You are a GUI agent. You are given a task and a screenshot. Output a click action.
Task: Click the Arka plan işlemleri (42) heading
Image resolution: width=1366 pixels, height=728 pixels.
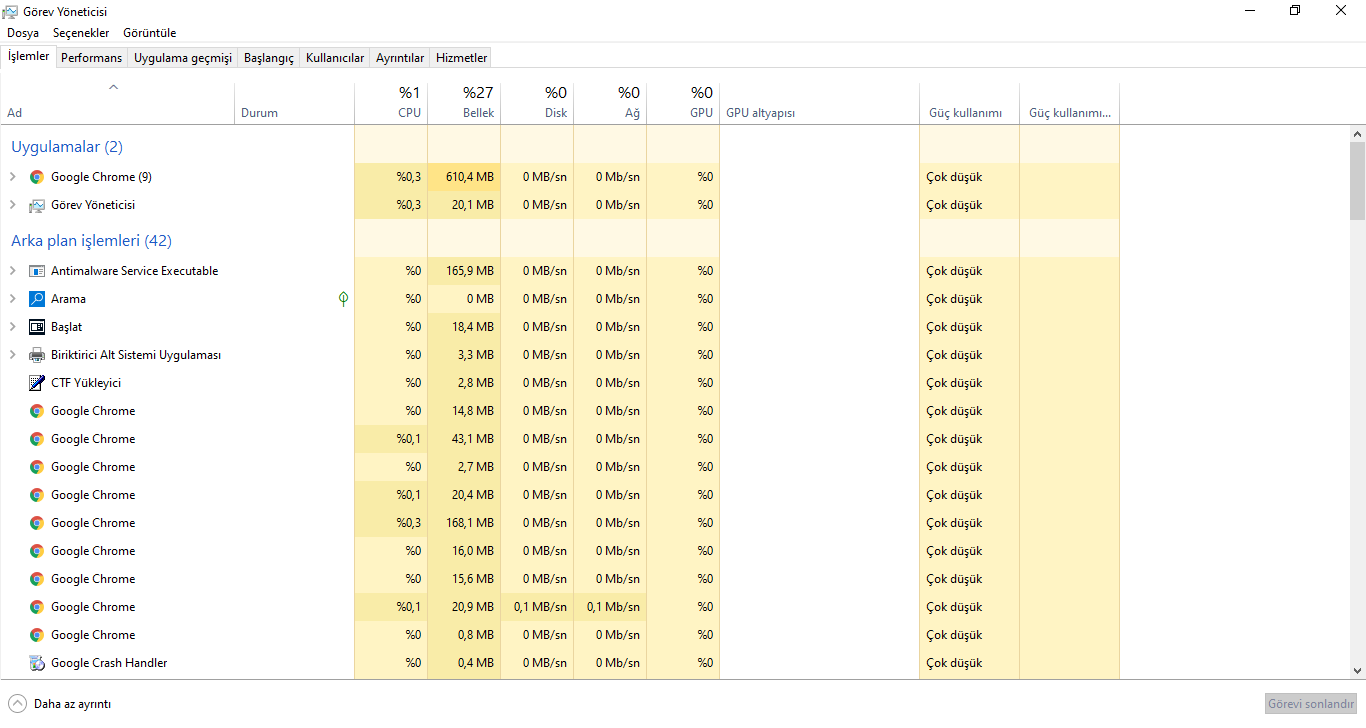(91, 241)
